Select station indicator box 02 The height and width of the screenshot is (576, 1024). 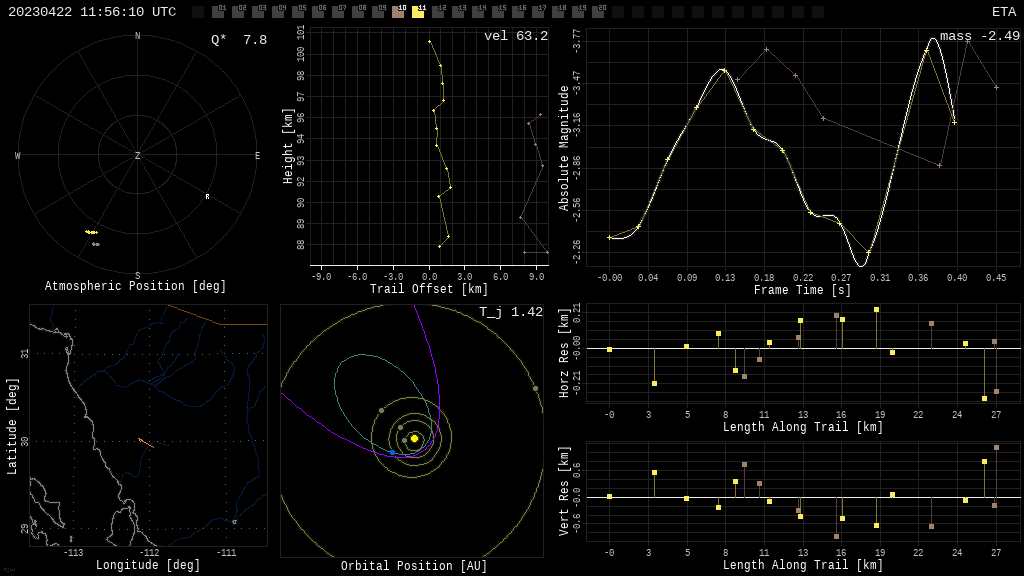238,12
